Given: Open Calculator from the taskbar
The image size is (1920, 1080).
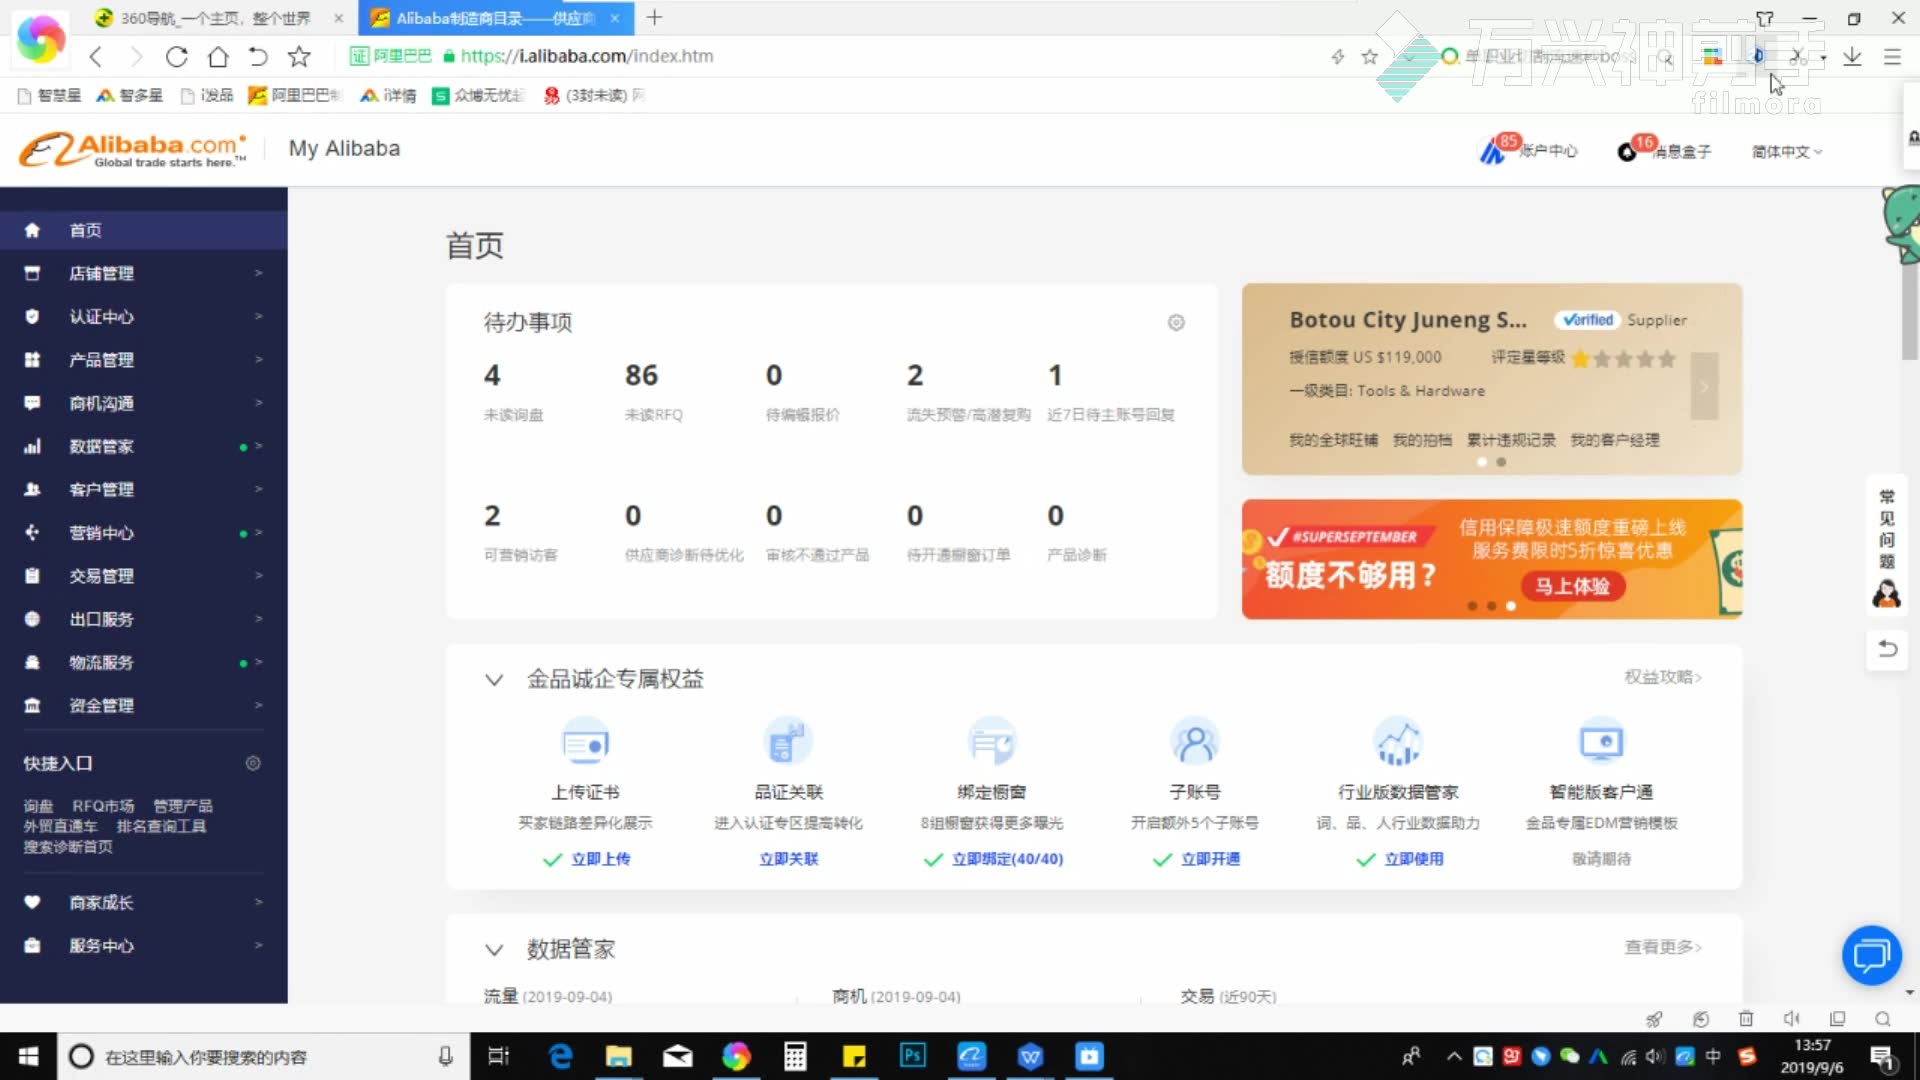Looking at the screenshot, I should (795, 1057).
